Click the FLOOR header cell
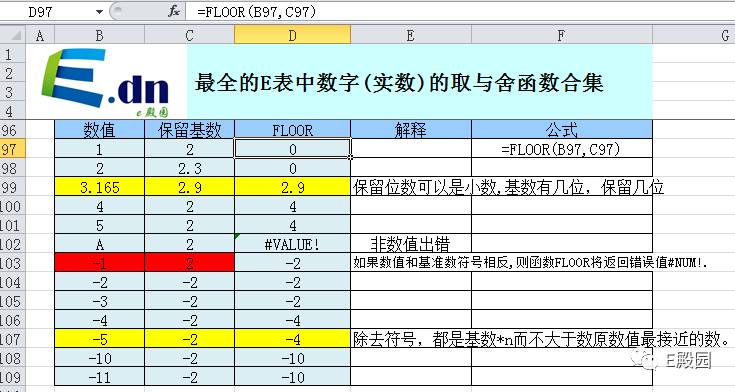 292,130
